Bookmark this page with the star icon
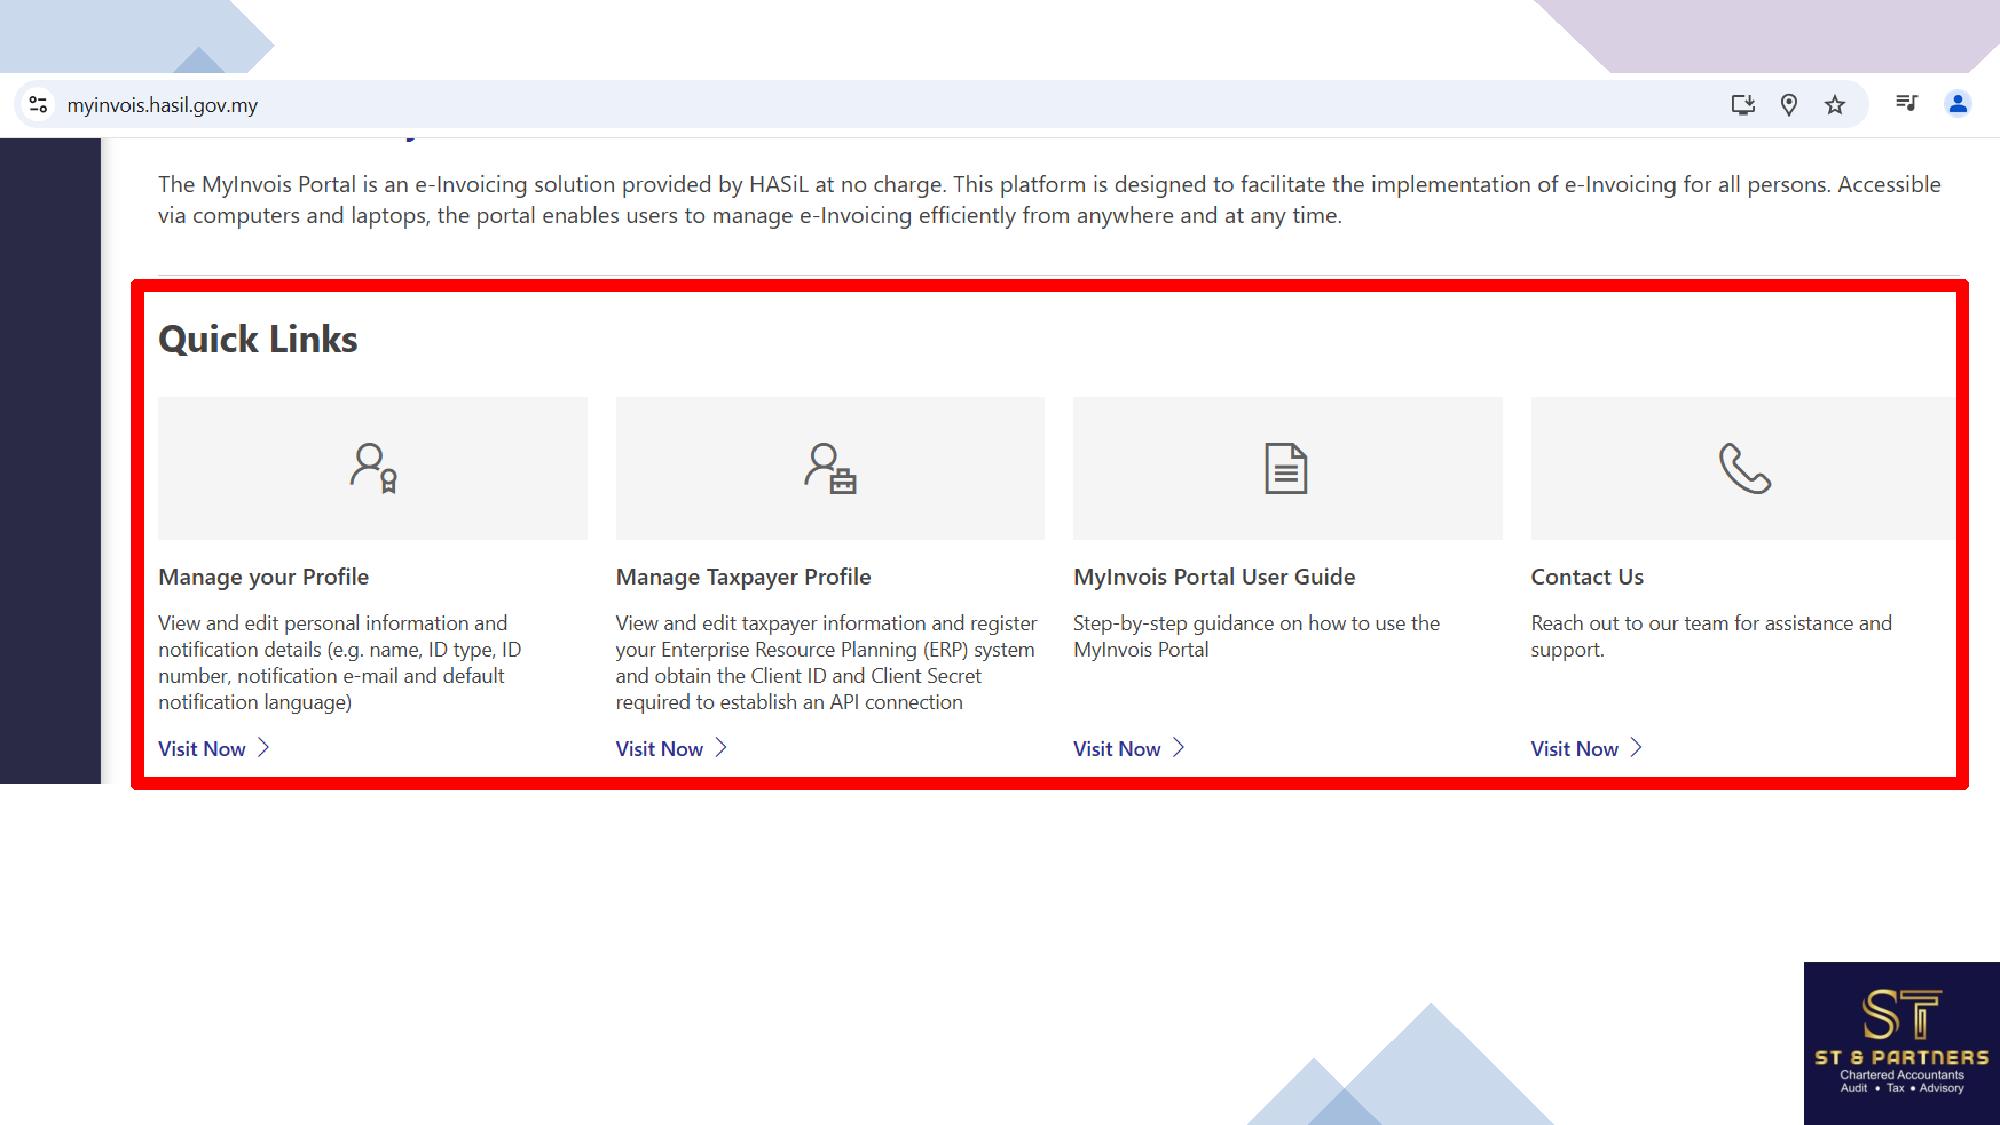Image resolution: width=2000 pixels, height=1125 pixels. (x=1835, y=104)
